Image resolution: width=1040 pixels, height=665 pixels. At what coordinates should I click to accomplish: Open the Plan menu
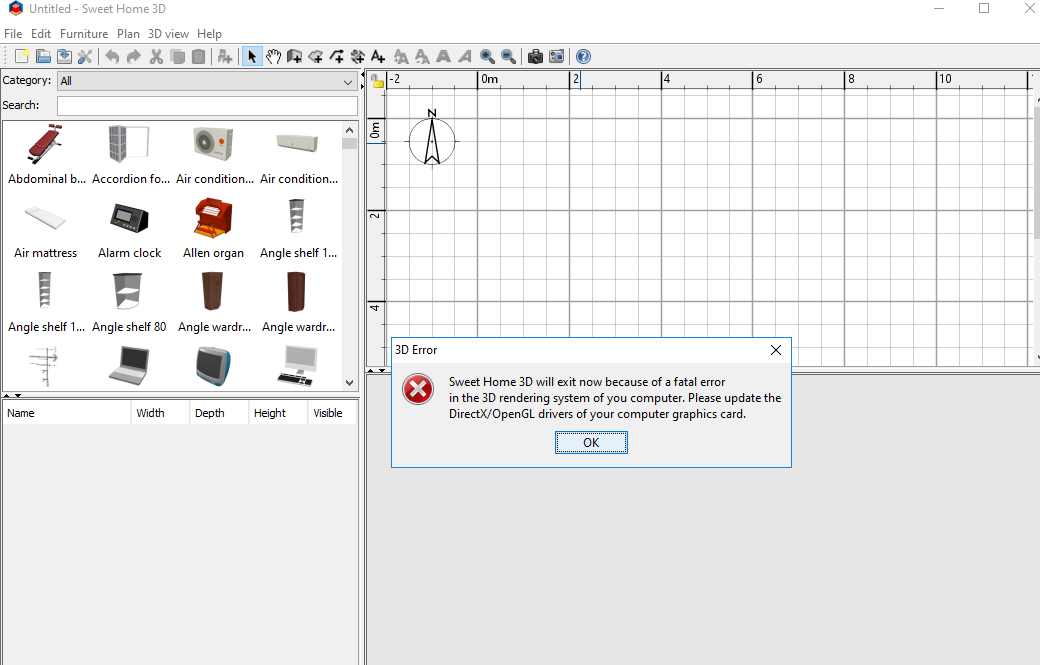[x=129, y=34]
